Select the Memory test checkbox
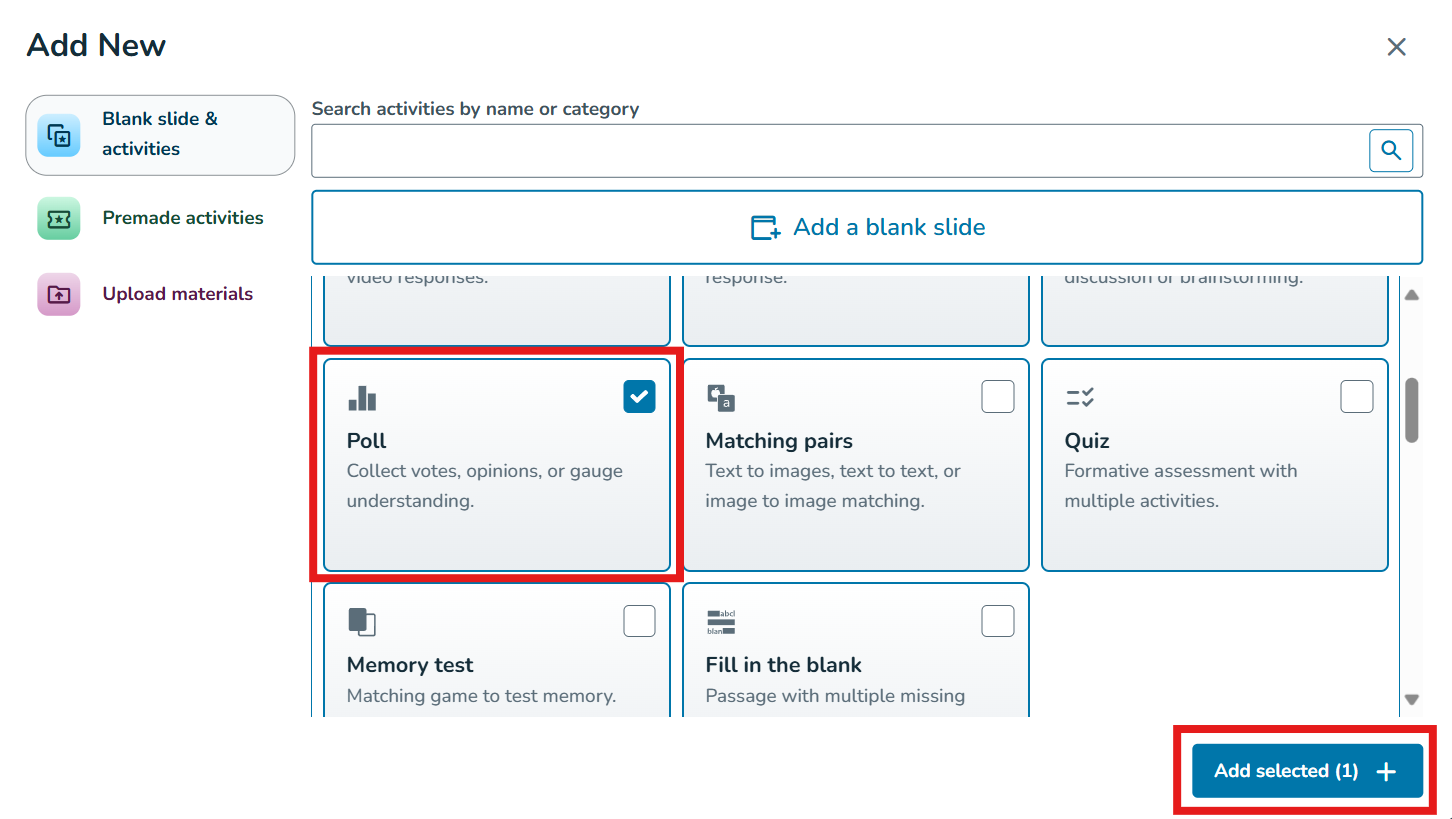Image resolution: width=1452 pixels, height=819 pixels. point(639,621)
